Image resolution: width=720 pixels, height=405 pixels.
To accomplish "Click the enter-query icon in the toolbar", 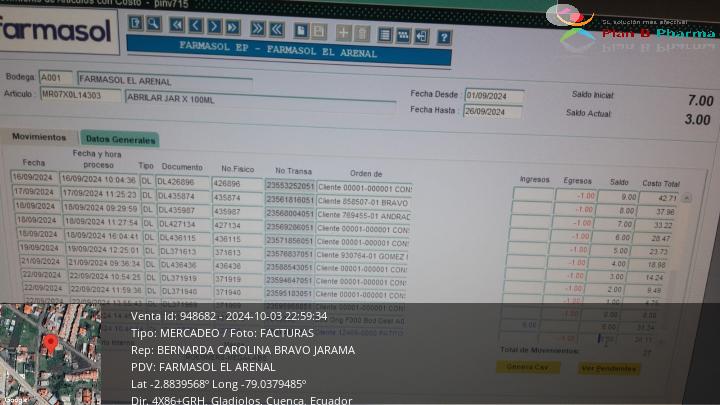I will pyautogui.click(x=135, y=23).
